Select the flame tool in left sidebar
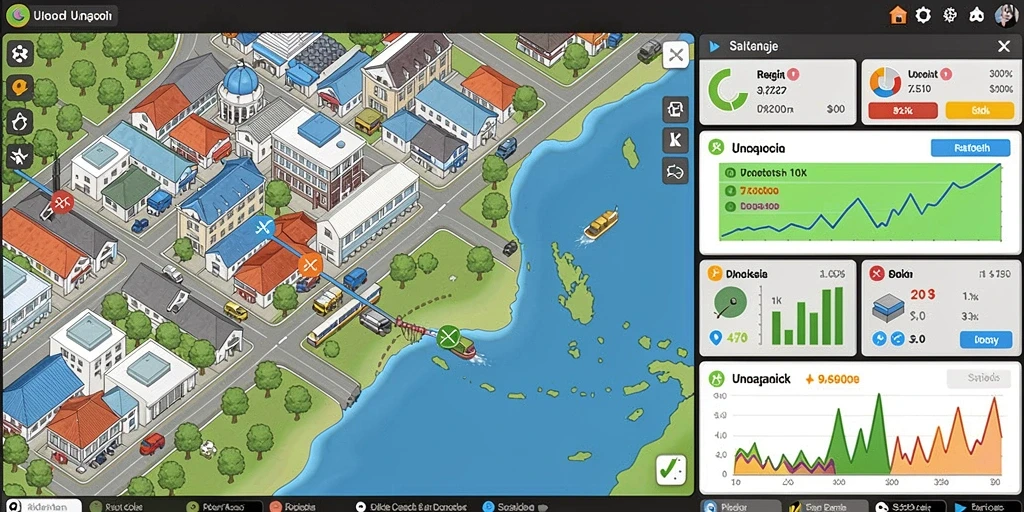This screenshot has height=512, width=1024. [20, 121]
